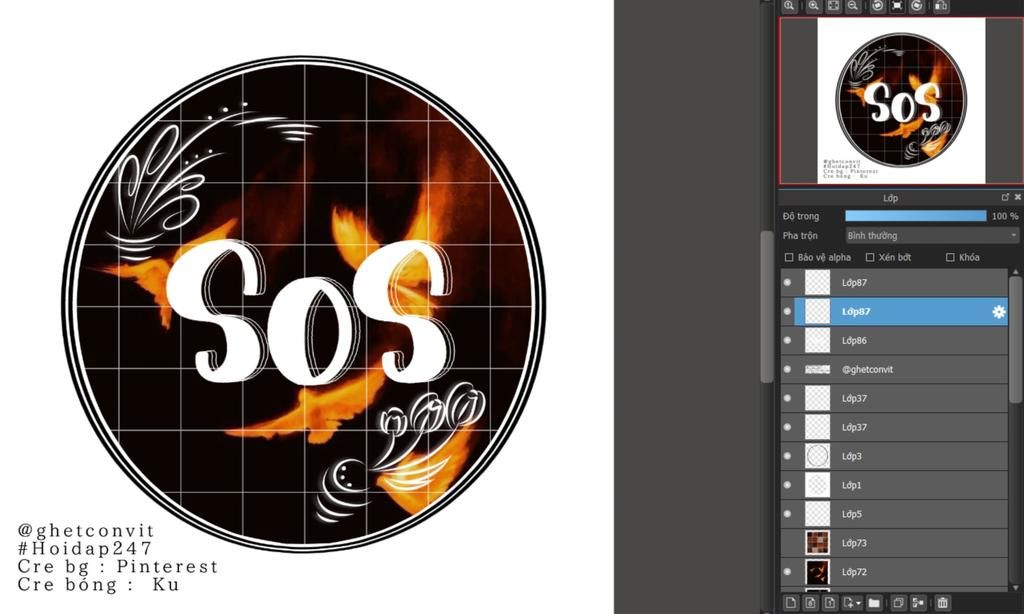Image resolution: width=1024 pixels, height=614 pixels.
Task: Hide the Lớp86 layer
Action: [x=788, y=340]
